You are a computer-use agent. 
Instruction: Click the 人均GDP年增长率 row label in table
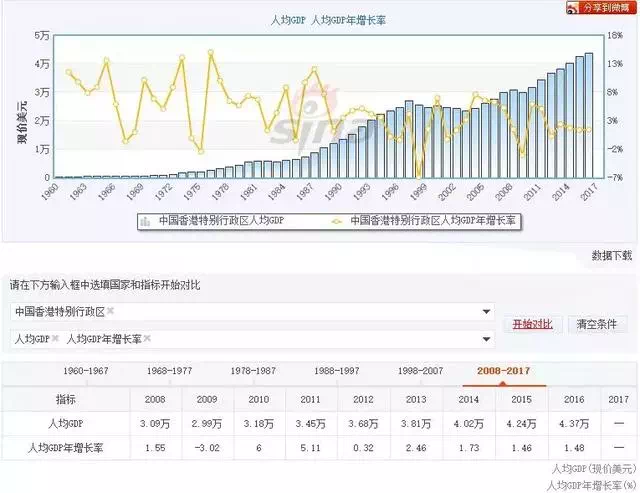[66, 448]
